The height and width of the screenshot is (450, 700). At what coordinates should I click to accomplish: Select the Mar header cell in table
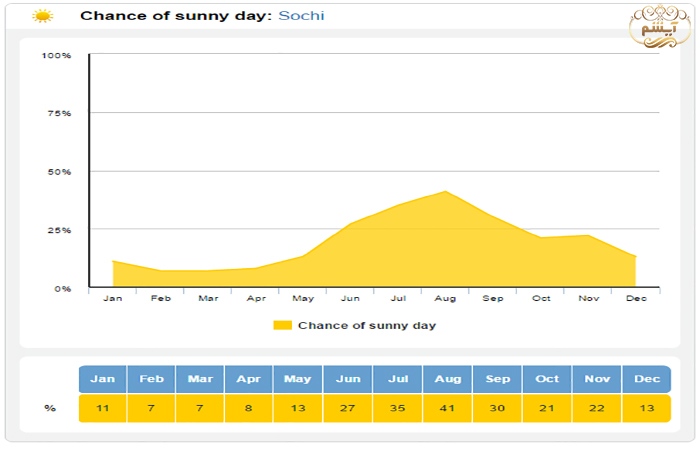click(x=200, y=379)
